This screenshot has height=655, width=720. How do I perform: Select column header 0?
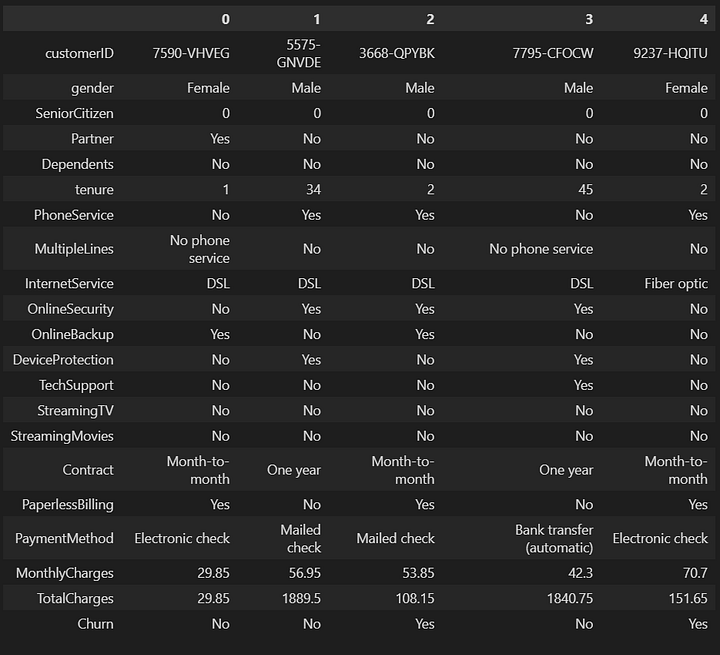point(225,19)
